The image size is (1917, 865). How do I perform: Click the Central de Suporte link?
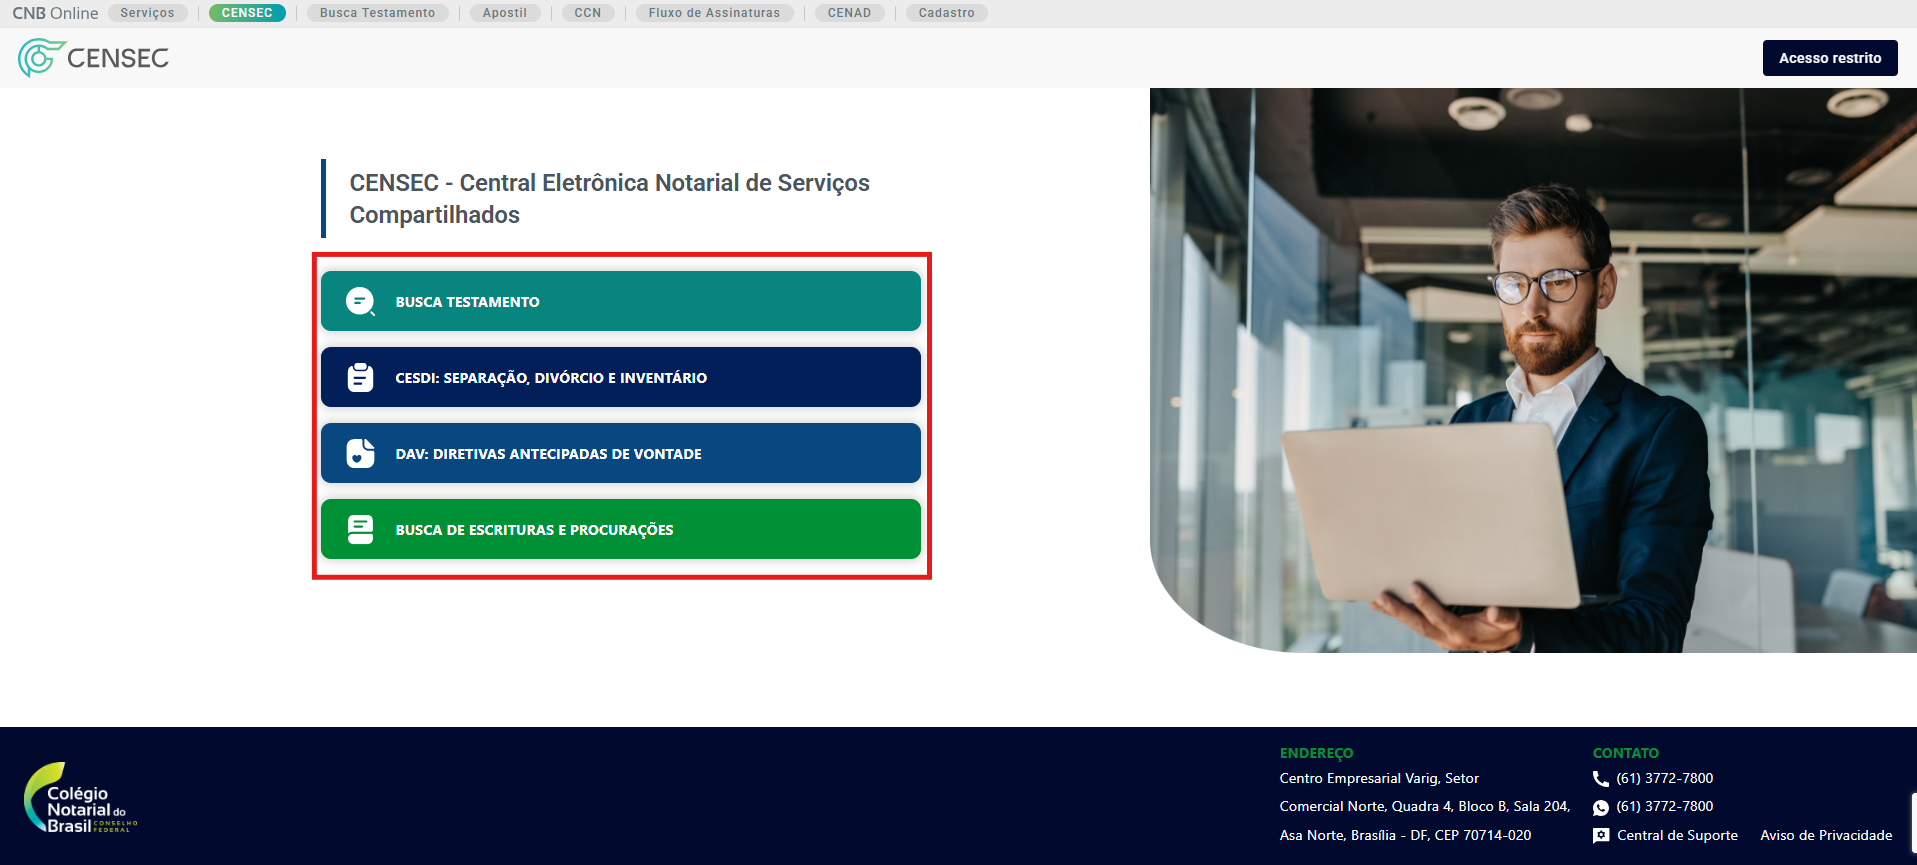(x=1677, y=835)
